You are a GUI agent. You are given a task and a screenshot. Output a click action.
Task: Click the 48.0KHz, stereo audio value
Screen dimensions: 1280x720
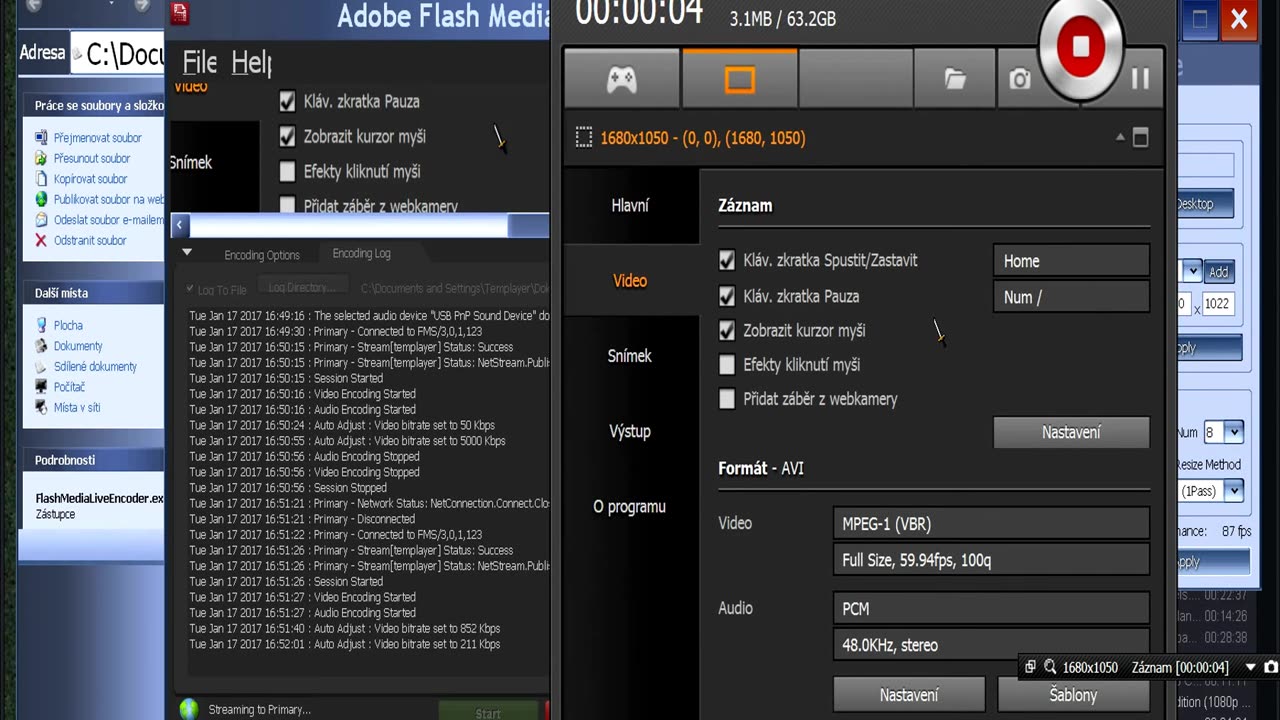pyautogui.click(x=990, y=645)
